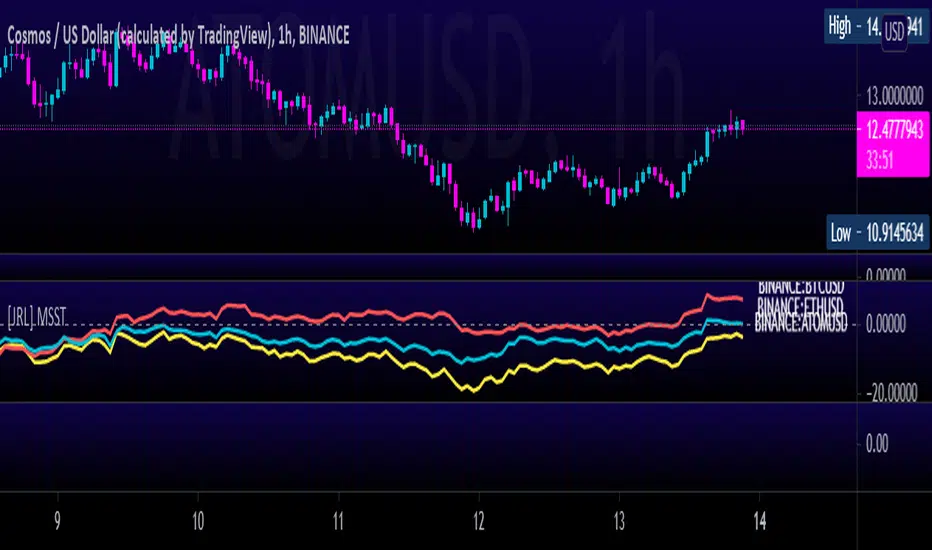
Task: Click the 13.0000000 price axis tick
Action: 895,96
